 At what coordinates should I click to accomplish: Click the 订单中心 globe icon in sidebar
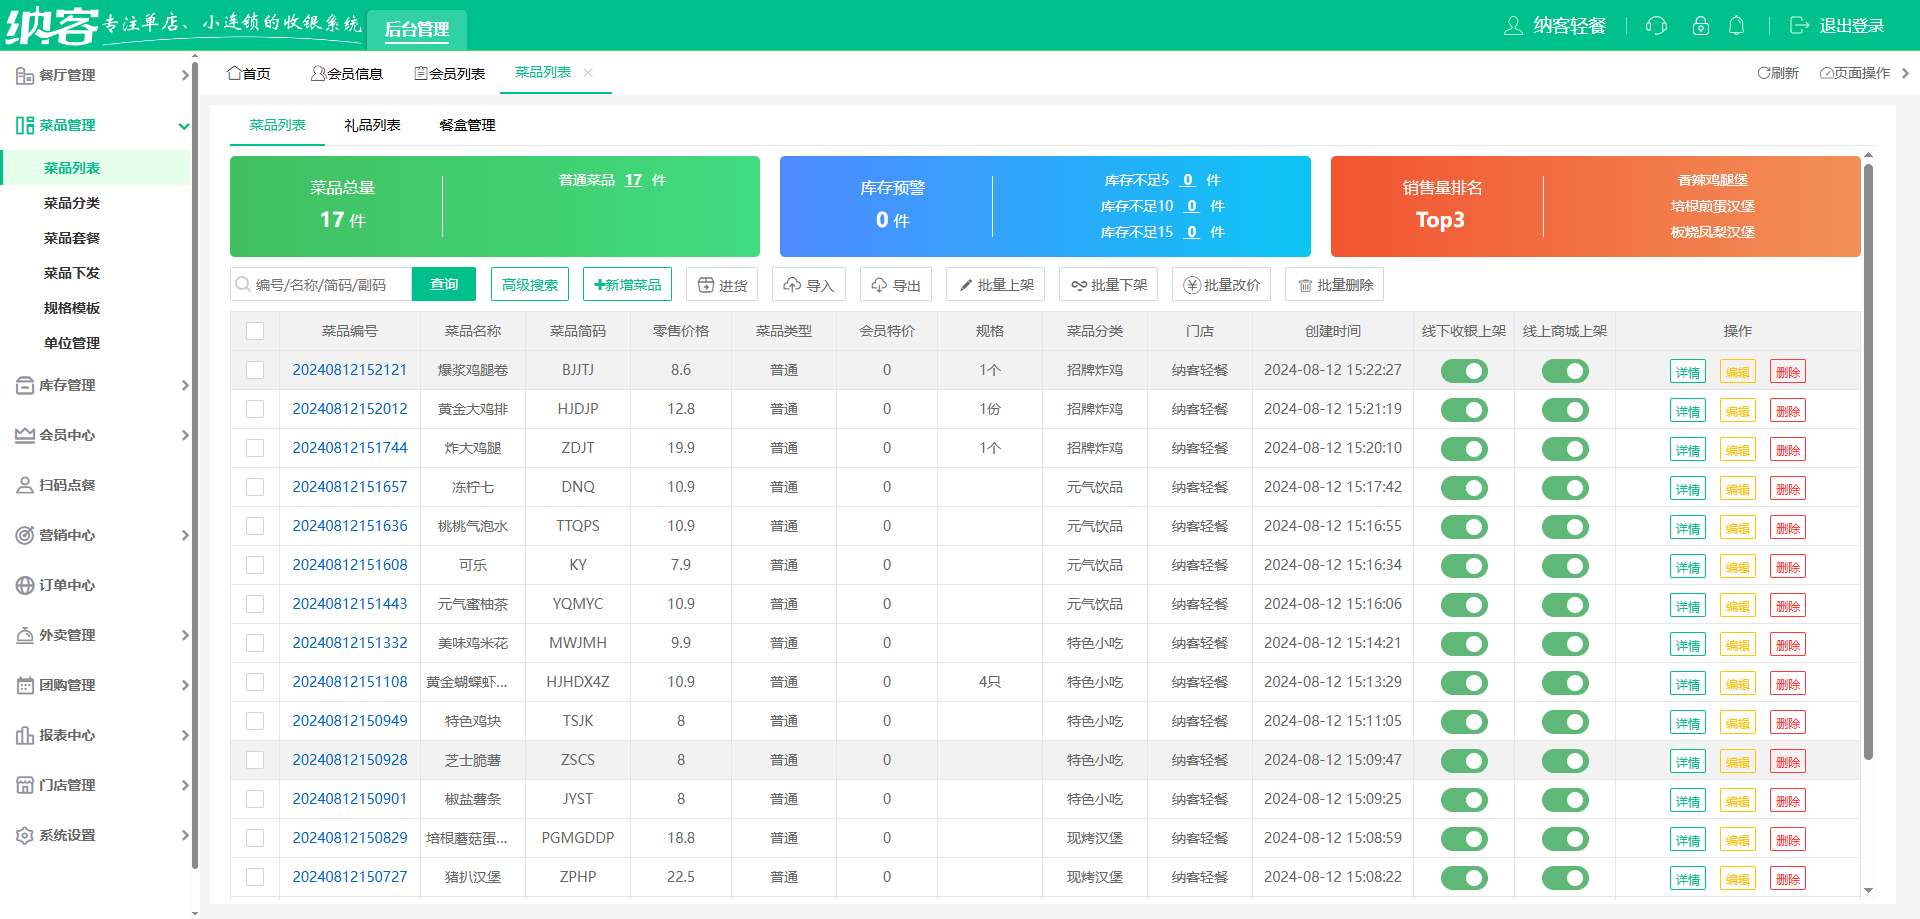[x=25, y=585]
